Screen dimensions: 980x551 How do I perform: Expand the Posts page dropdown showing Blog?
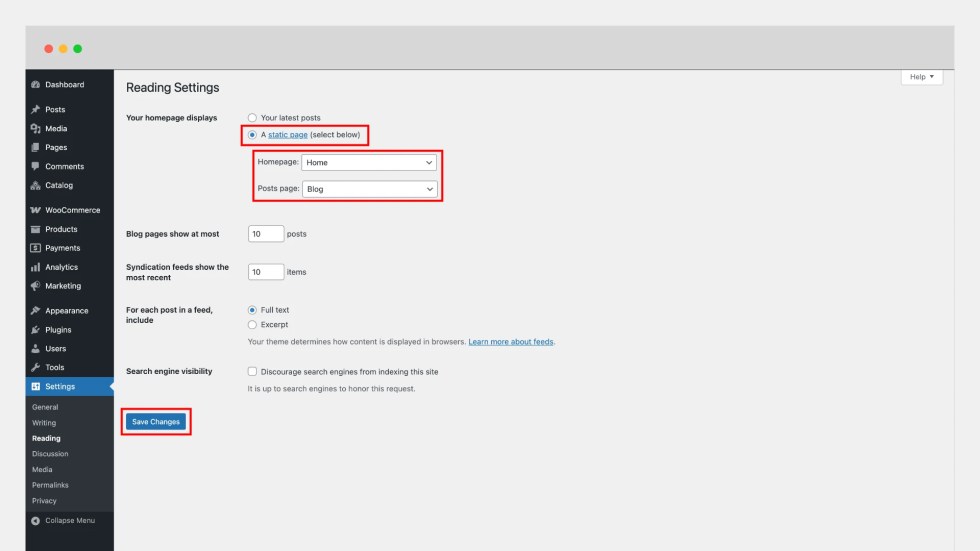click(369, 188)
